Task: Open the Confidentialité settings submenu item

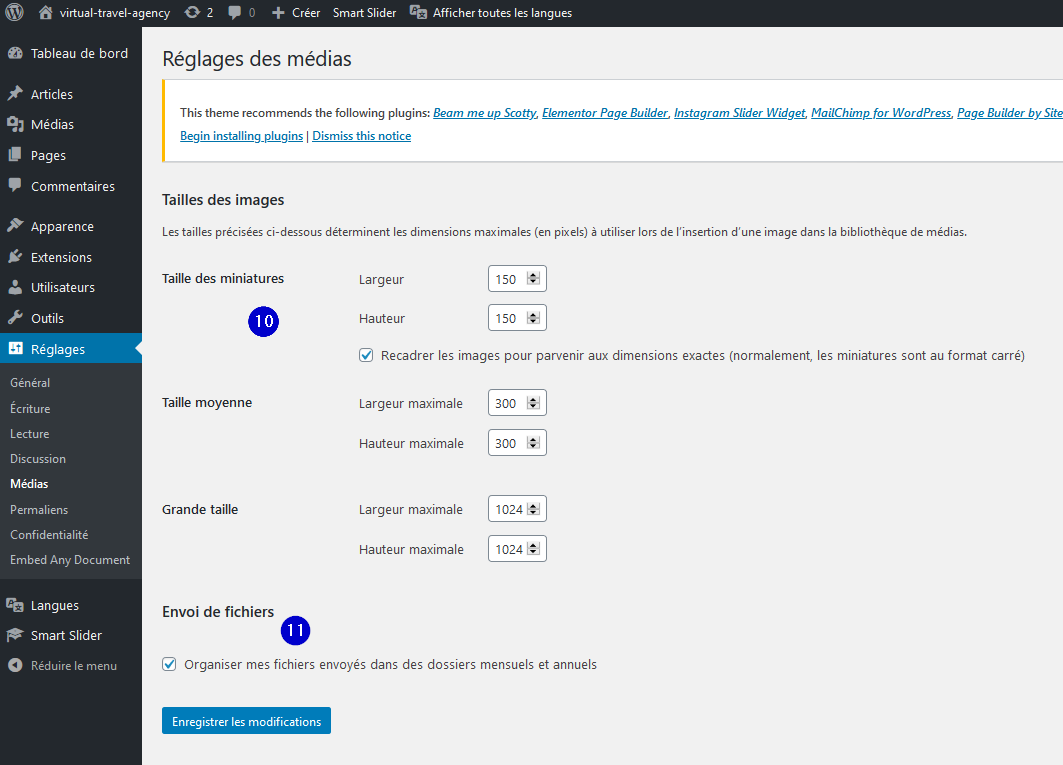Action: tap(49, 535)
